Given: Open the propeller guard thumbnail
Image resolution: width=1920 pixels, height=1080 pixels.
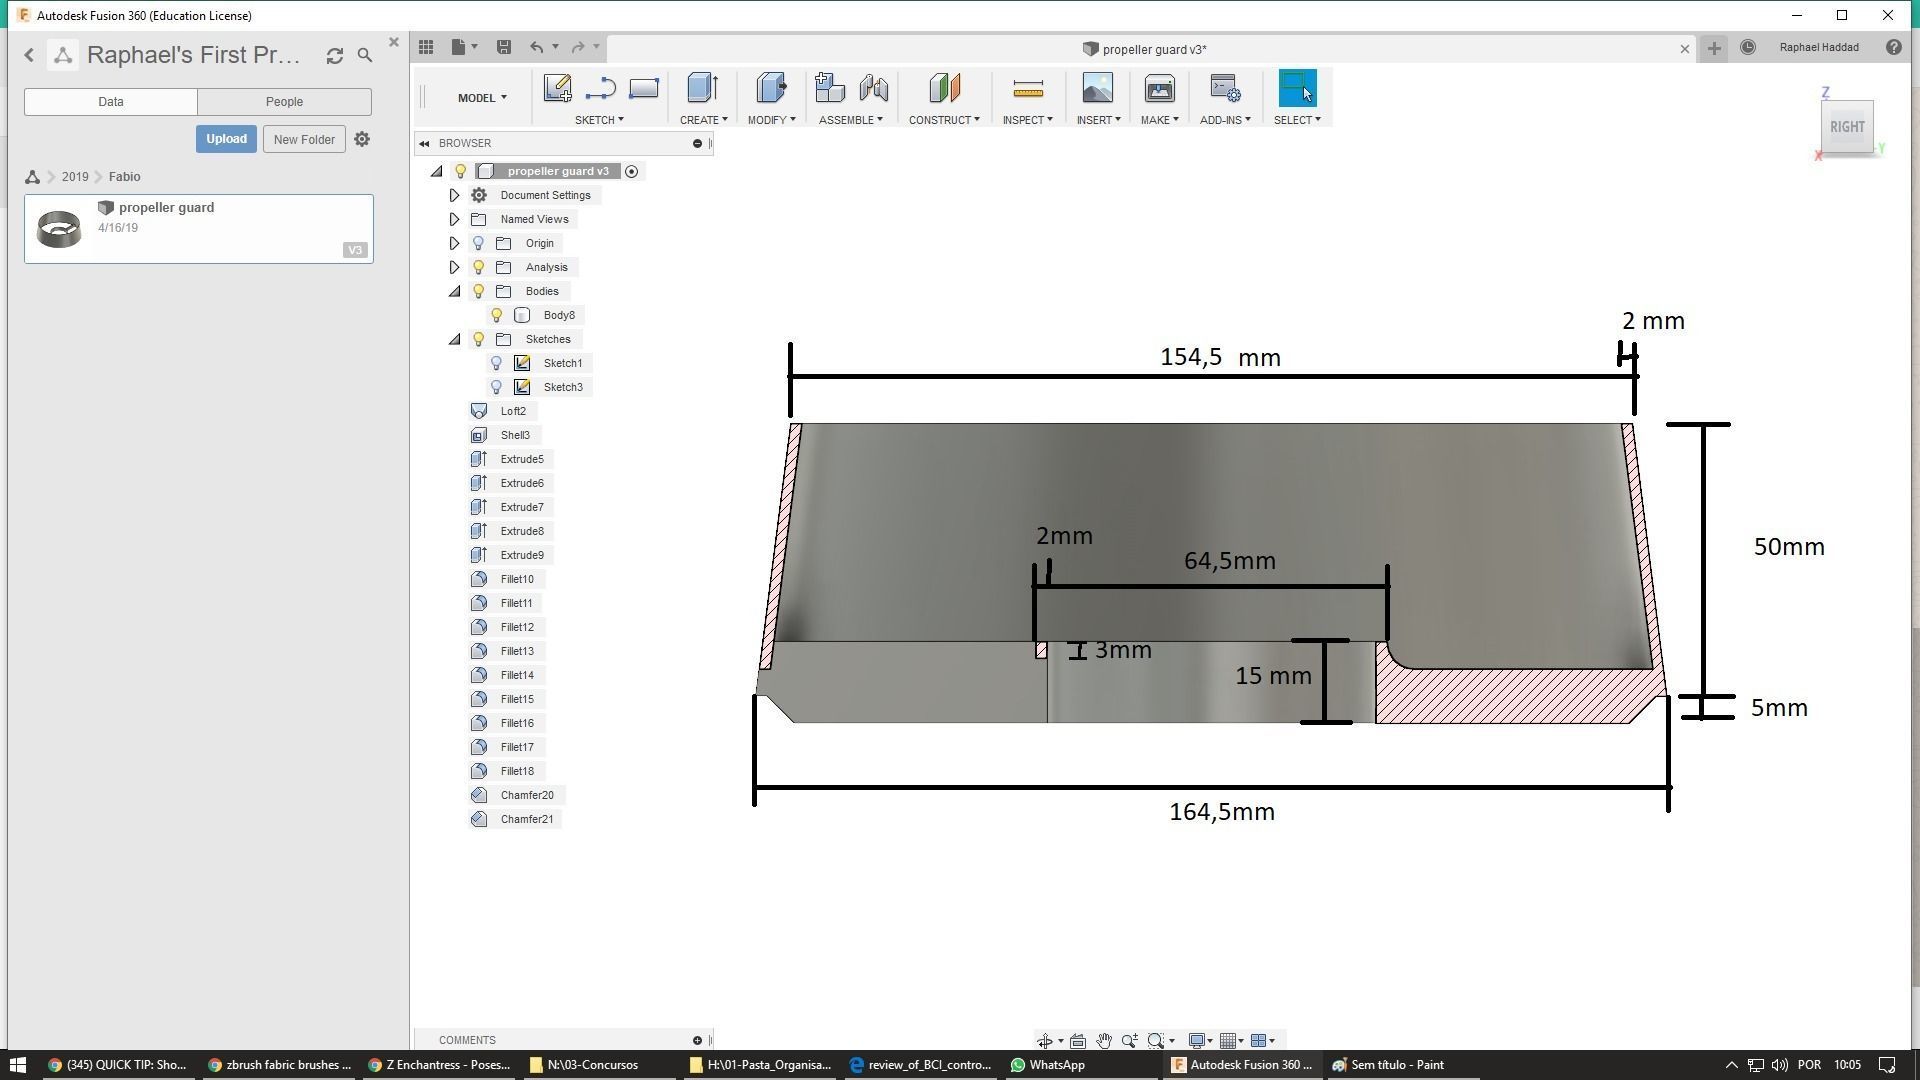Looking at the screenshot, I should pos(59,229).
